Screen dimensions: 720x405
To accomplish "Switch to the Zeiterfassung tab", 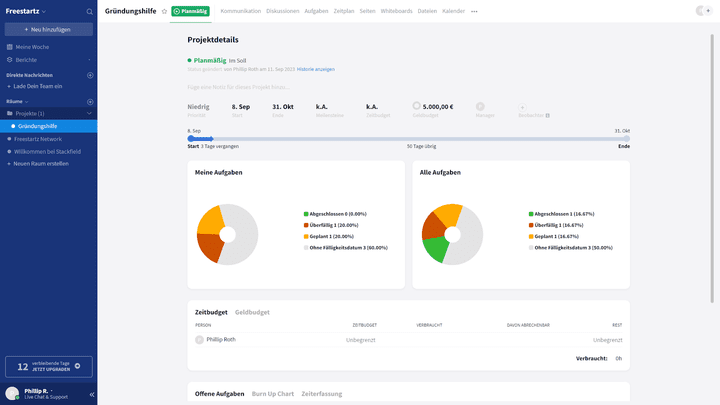I will point(321,394).
